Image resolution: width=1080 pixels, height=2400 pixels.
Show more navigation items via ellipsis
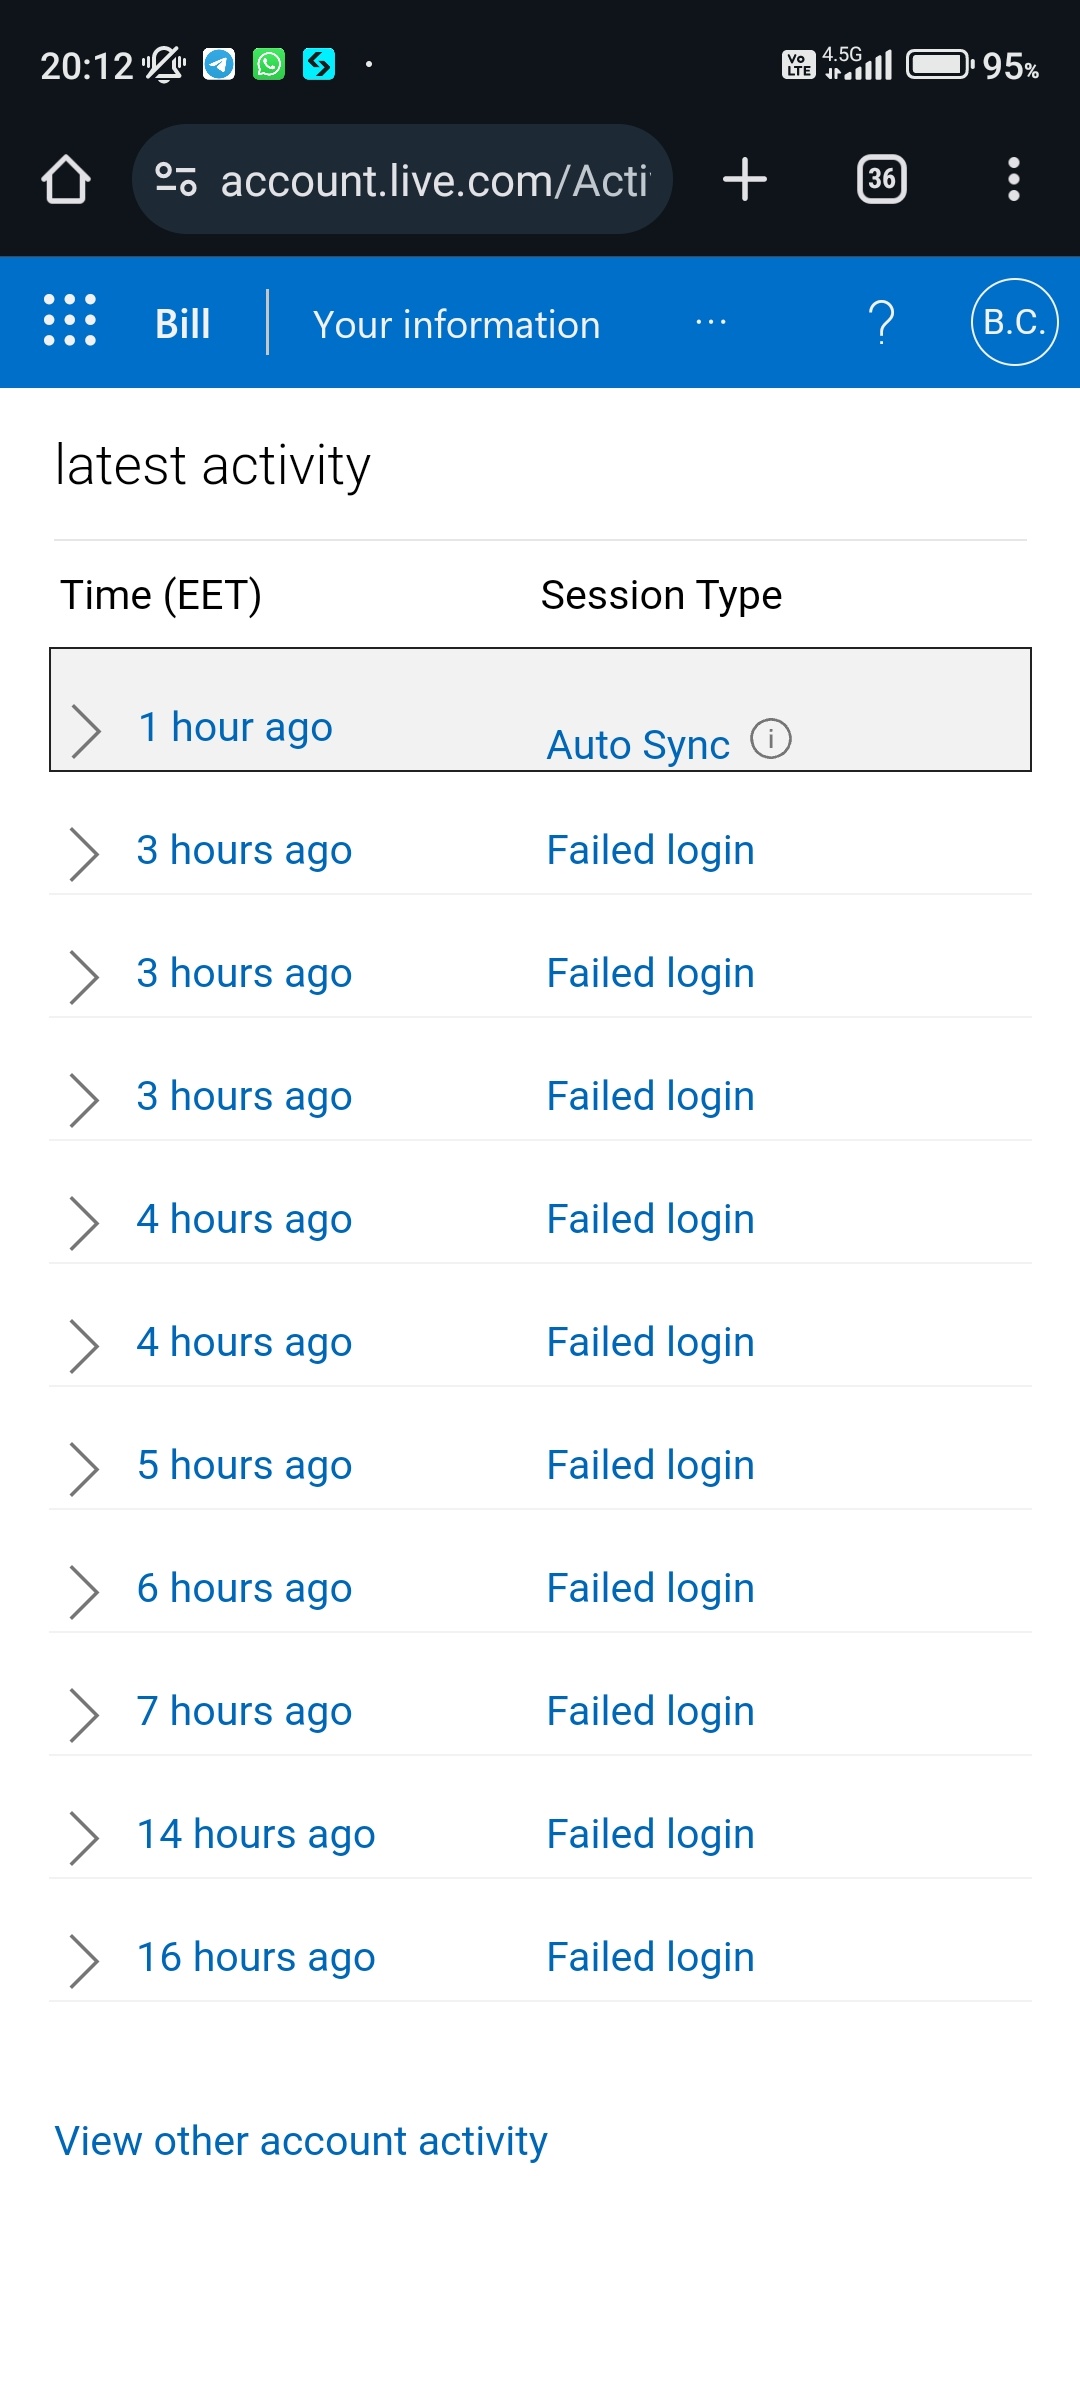click(x=710, y=322)
